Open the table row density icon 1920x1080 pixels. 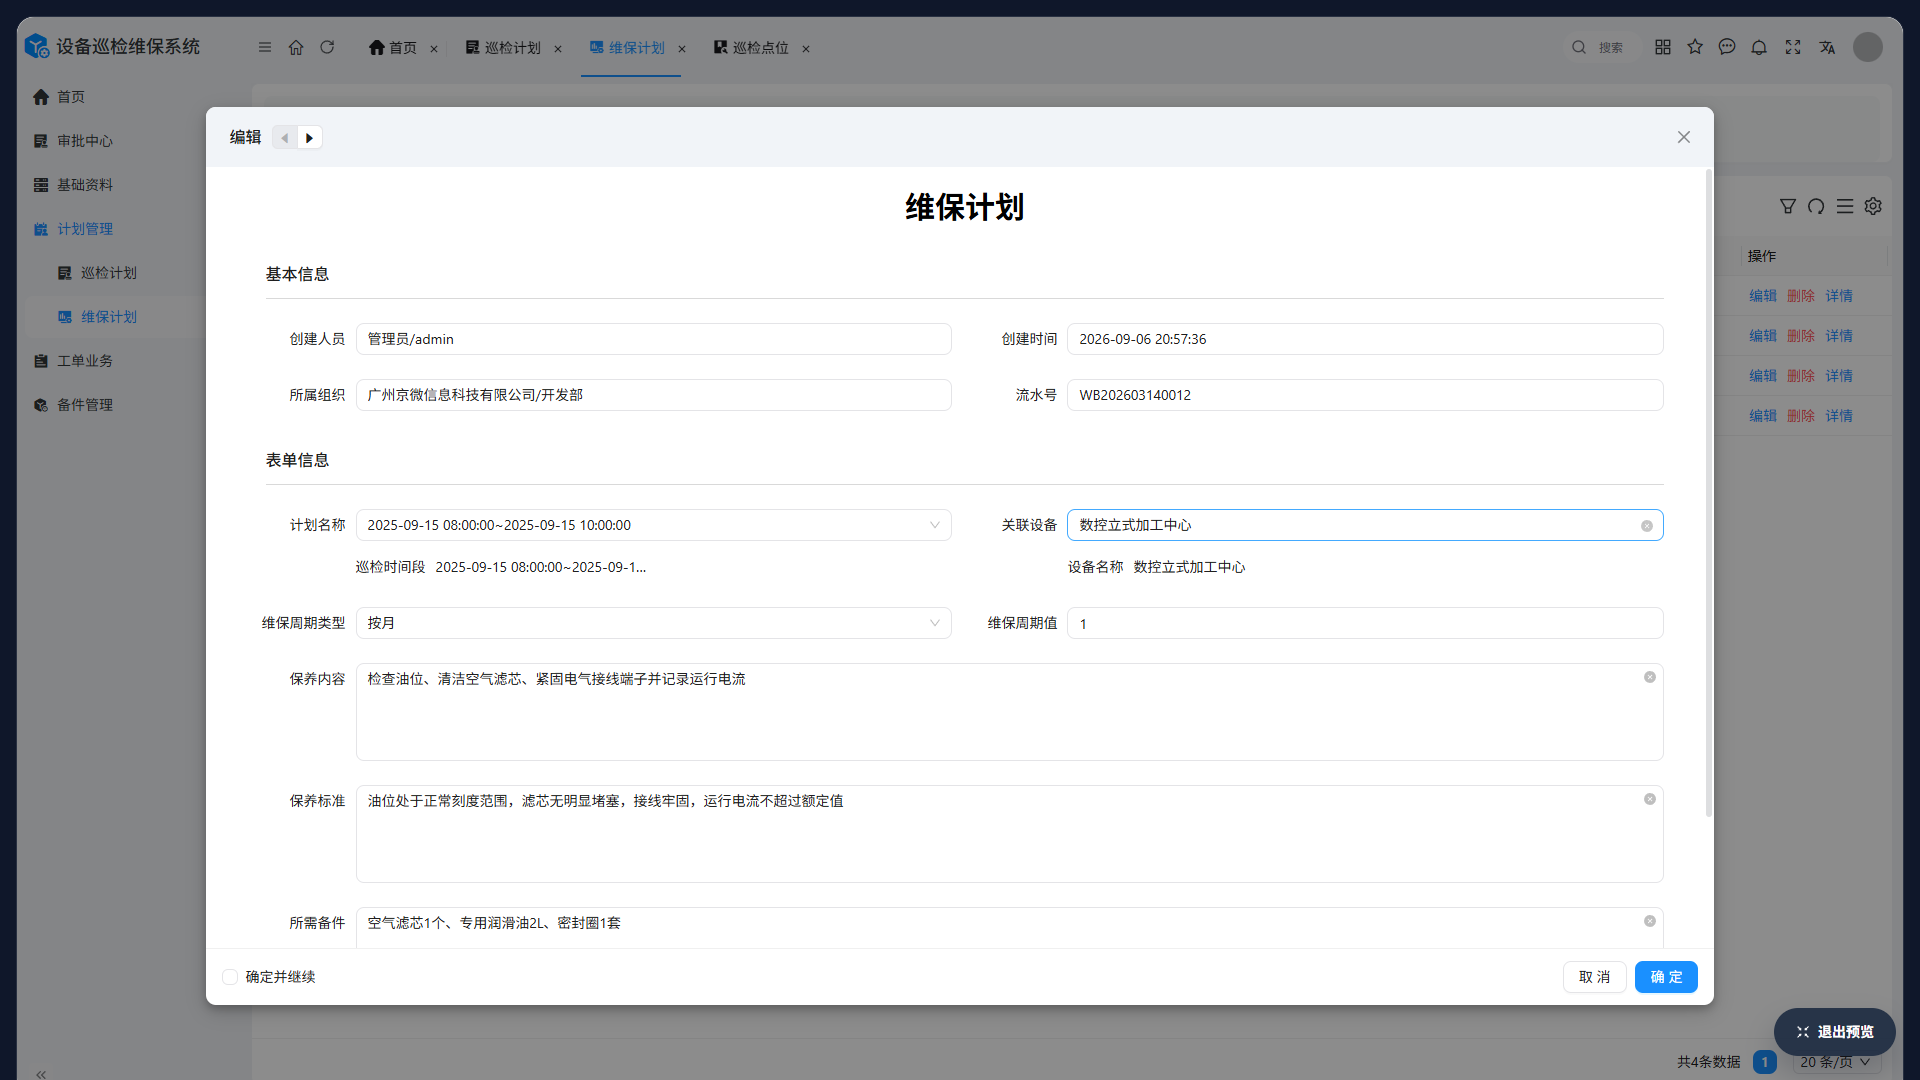click(1845, 206)
